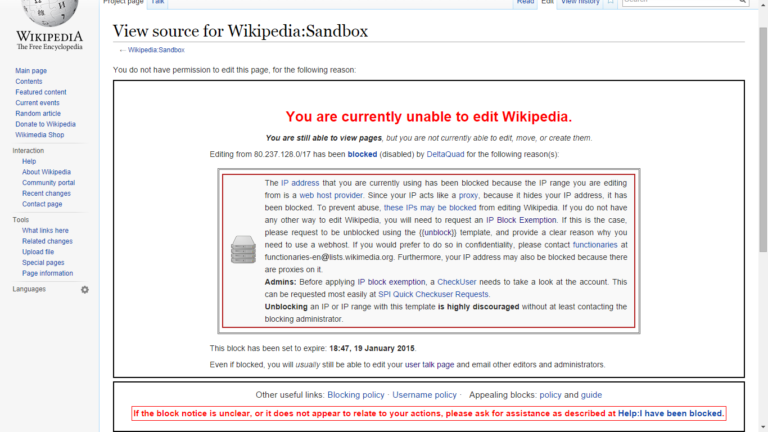
Task: Open the {{unblock}} template link
Action: click(x=438, y=232)
